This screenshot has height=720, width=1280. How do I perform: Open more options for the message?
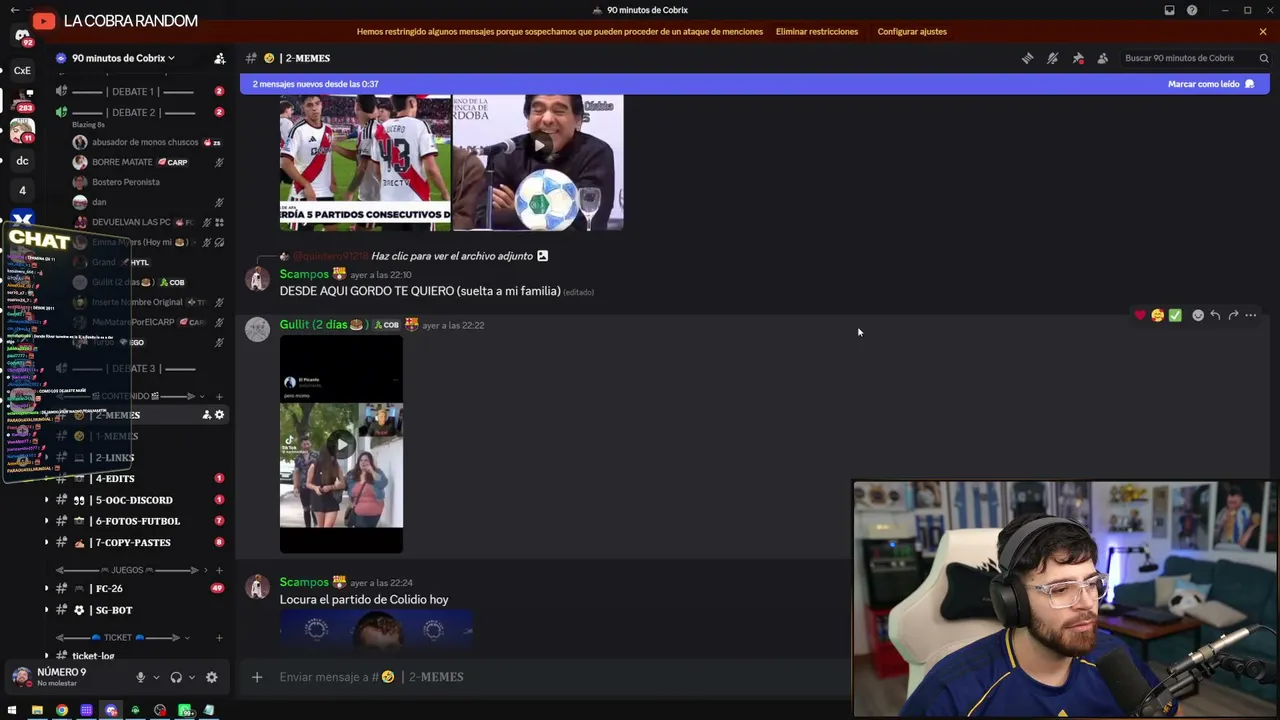coord(1250,315)
